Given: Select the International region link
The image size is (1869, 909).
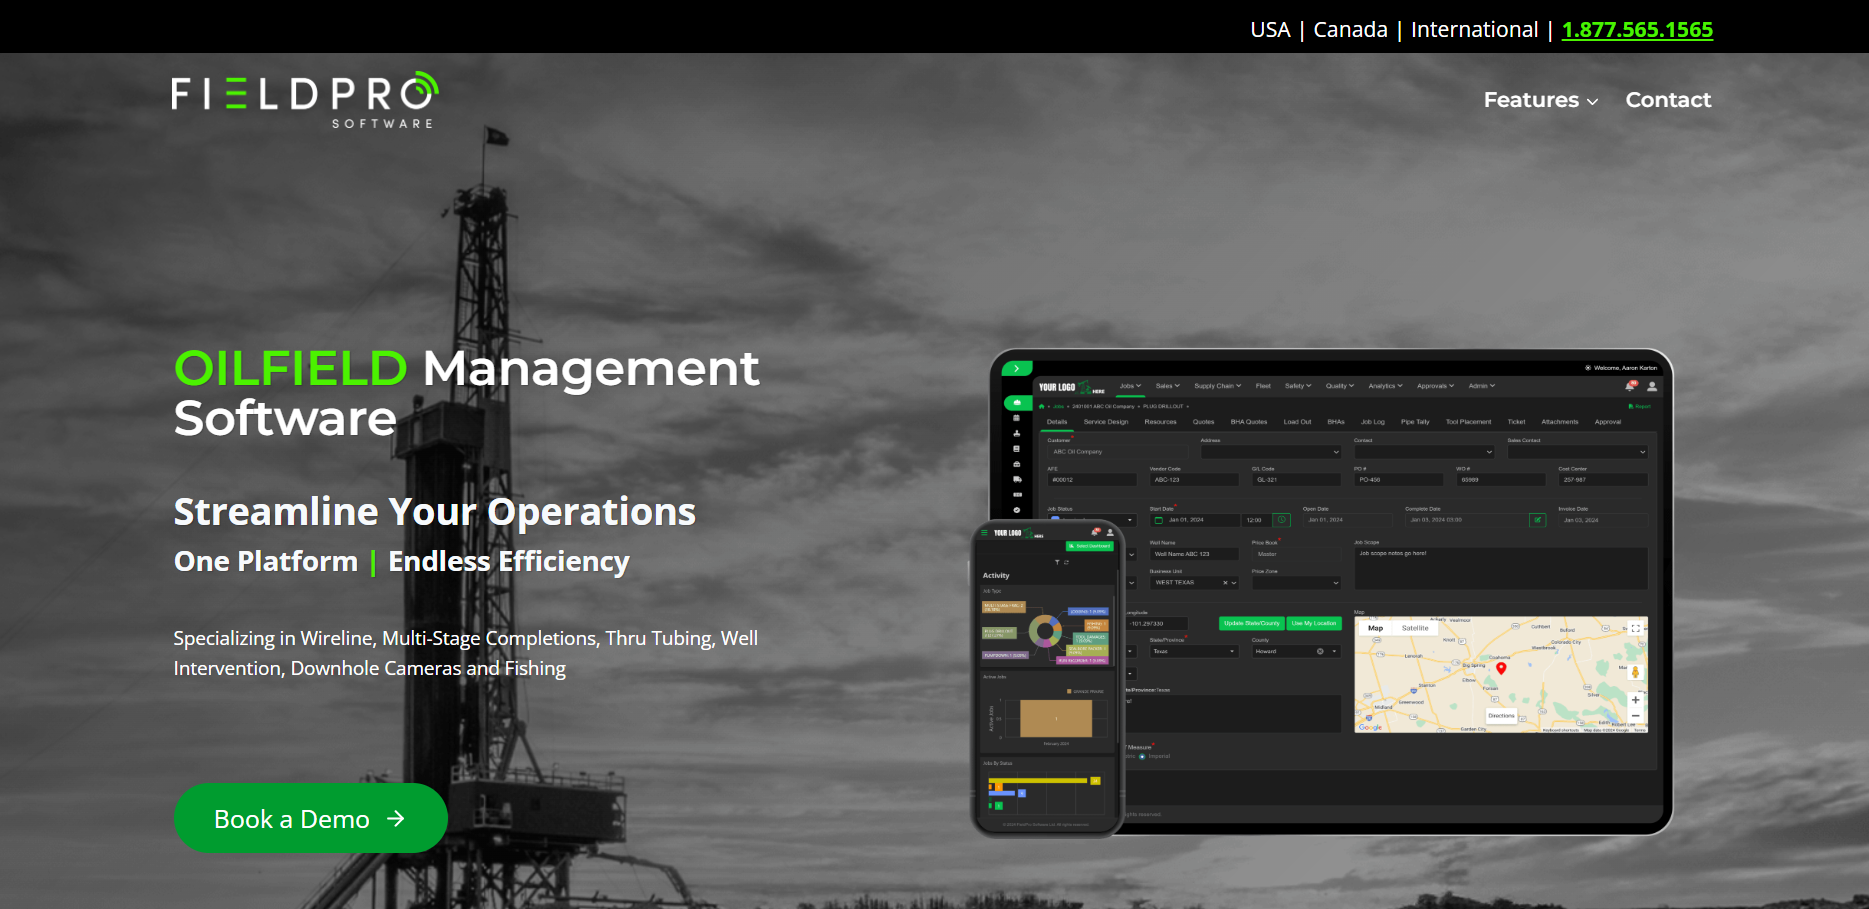Looking at the screenshot, I should (1474, 30).
